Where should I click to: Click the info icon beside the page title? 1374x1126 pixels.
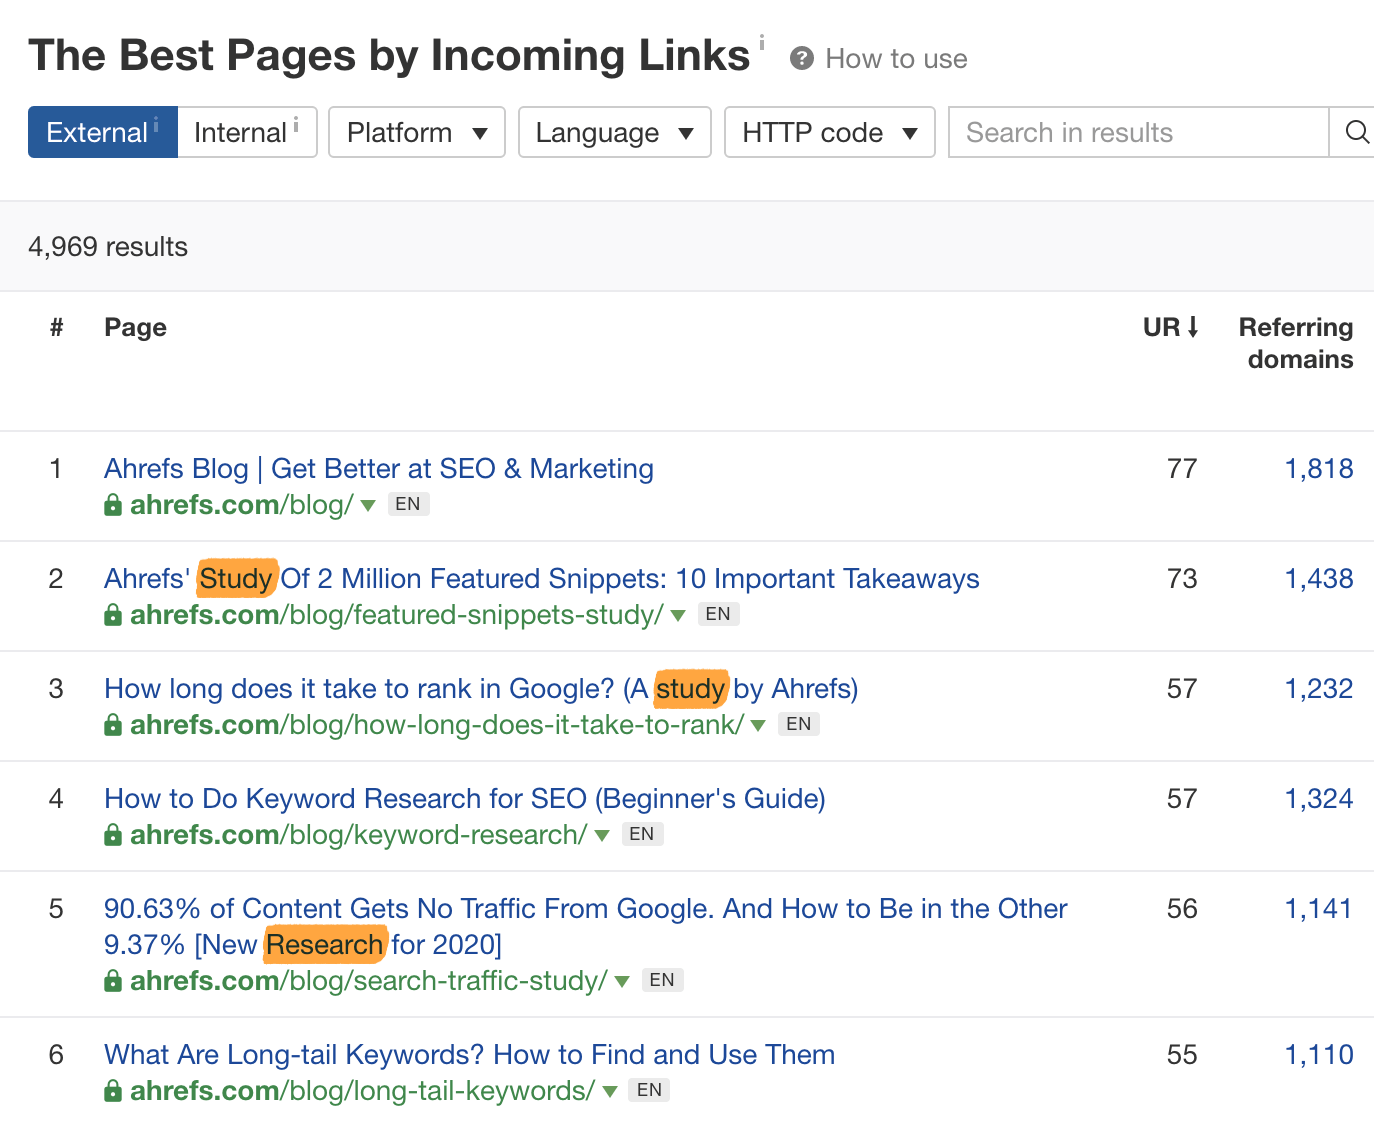tap(761, 42)
